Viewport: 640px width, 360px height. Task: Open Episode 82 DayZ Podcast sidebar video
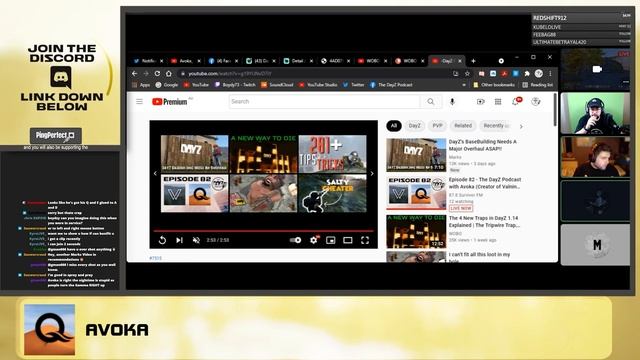coord(454,193)
